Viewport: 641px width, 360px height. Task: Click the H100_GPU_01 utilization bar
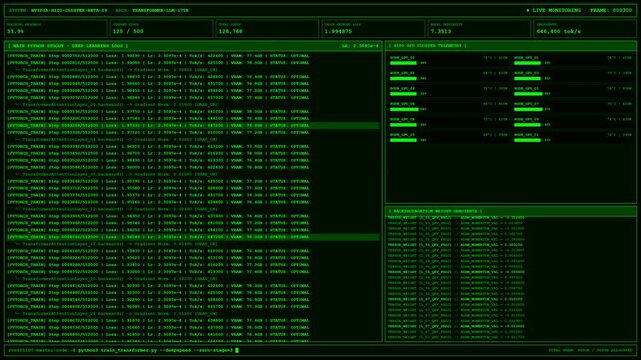point(527,63)
